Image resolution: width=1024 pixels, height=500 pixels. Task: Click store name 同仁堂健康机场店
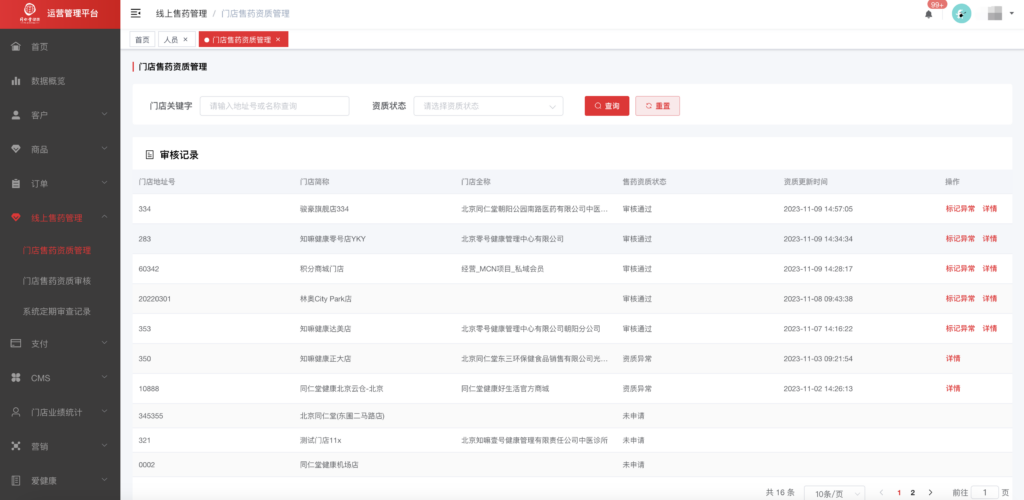pyautogui.click(x=329, y=465)
